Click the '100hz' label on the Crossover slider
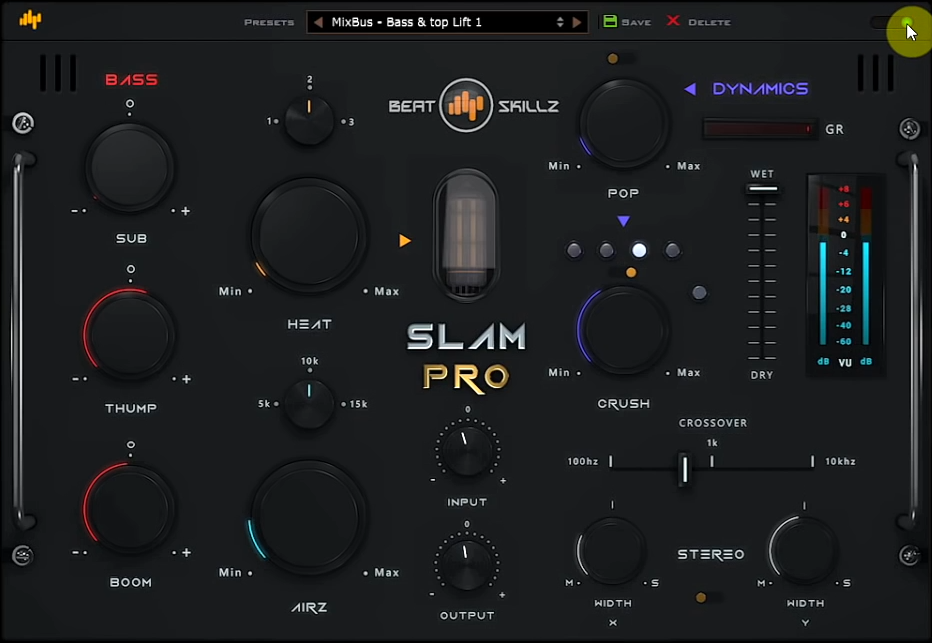The height and width of the screenshot is (643, 932). 582,461
